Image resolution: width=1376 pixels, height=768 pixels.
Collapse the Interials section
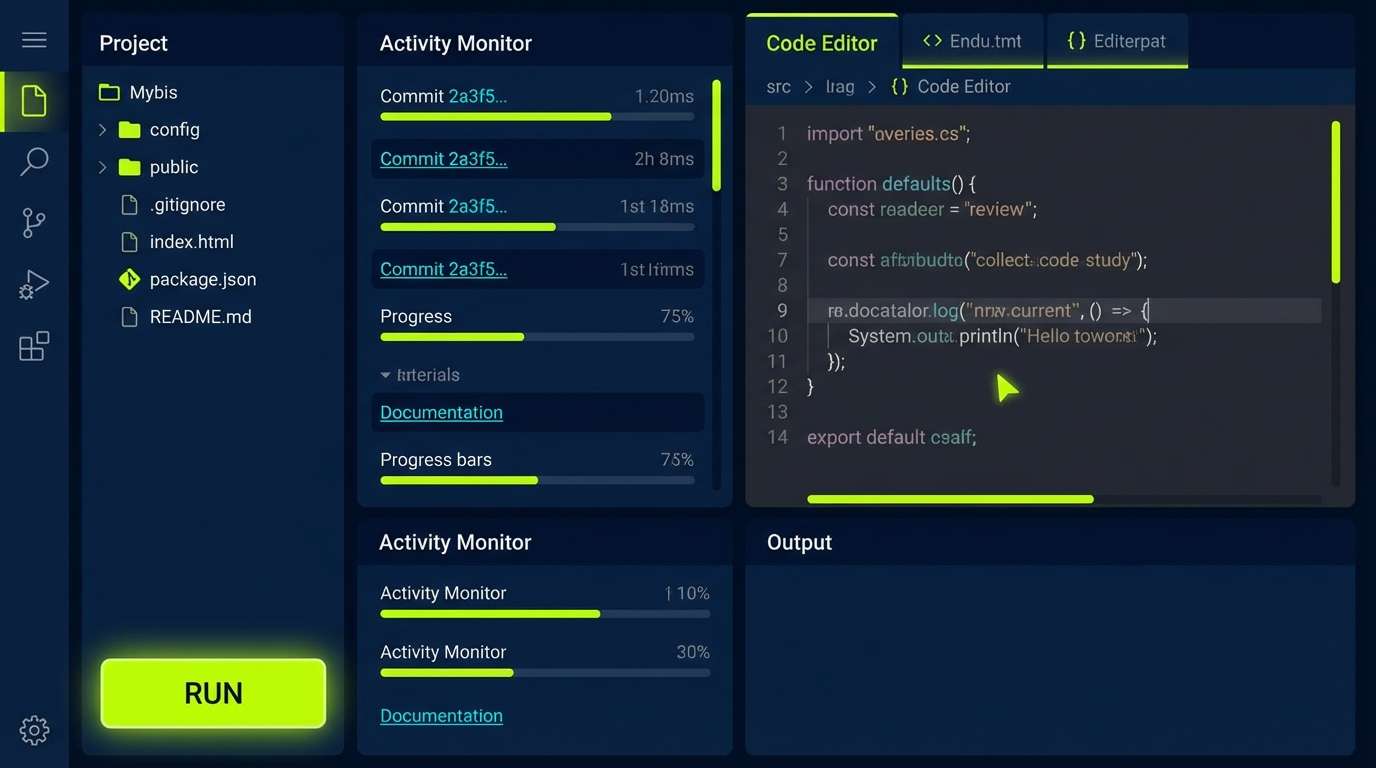point(387,375)
